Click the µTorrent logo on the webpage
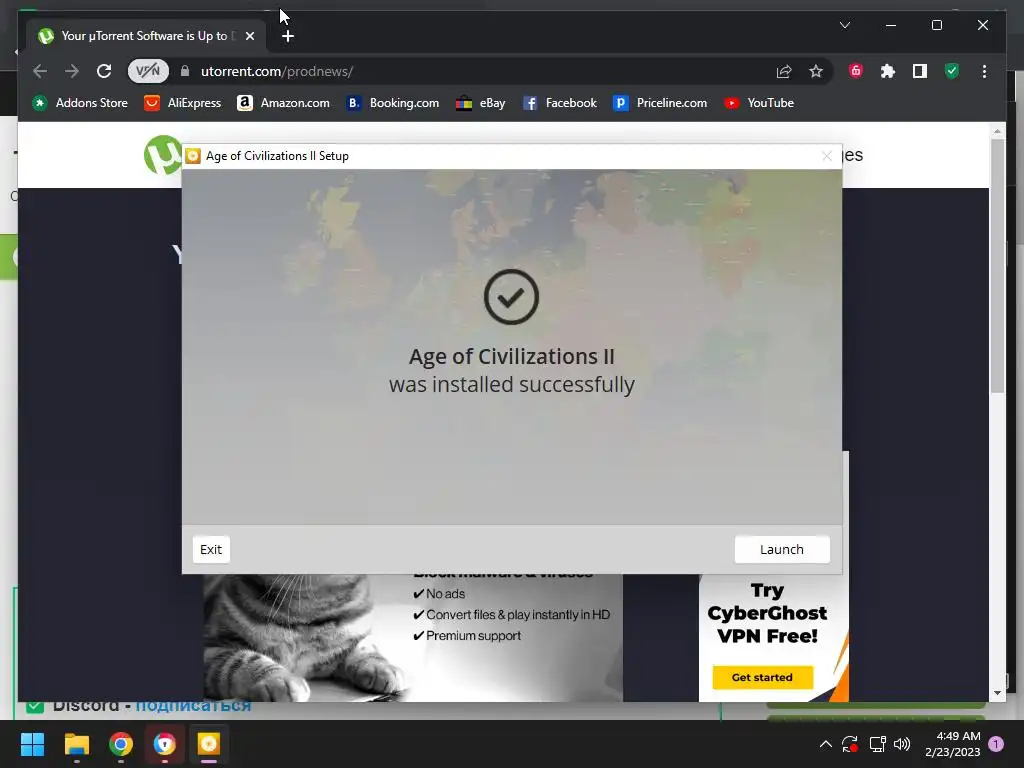 (162, 155)
